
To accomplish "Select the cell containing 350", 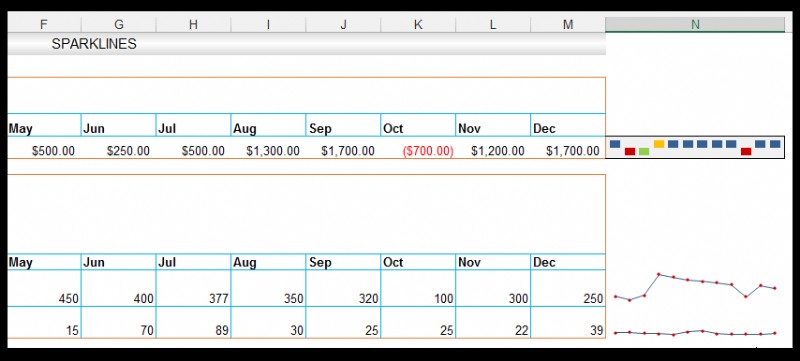I will (268, 288).
